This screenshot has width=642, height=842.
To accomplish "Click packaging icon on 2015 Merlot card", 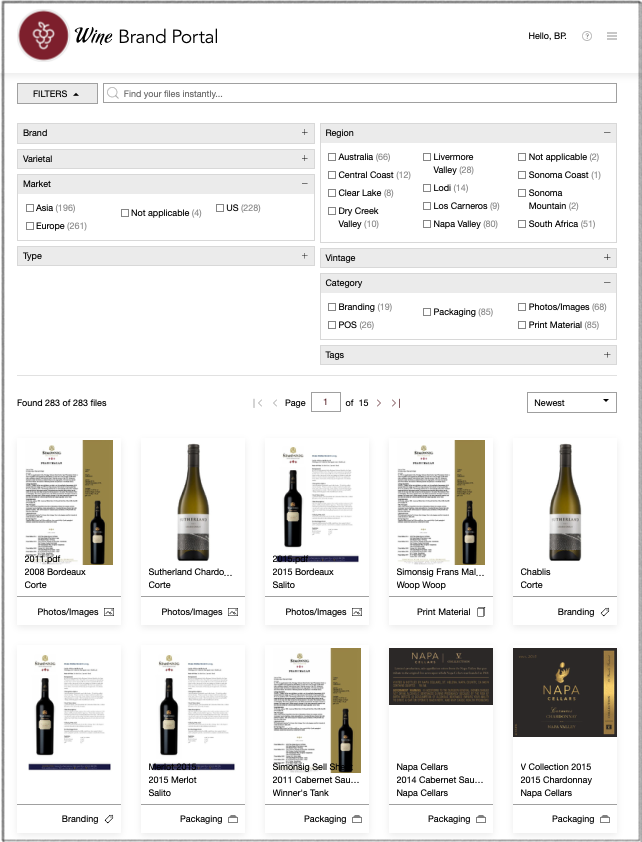I will click(x=233, y=819).
